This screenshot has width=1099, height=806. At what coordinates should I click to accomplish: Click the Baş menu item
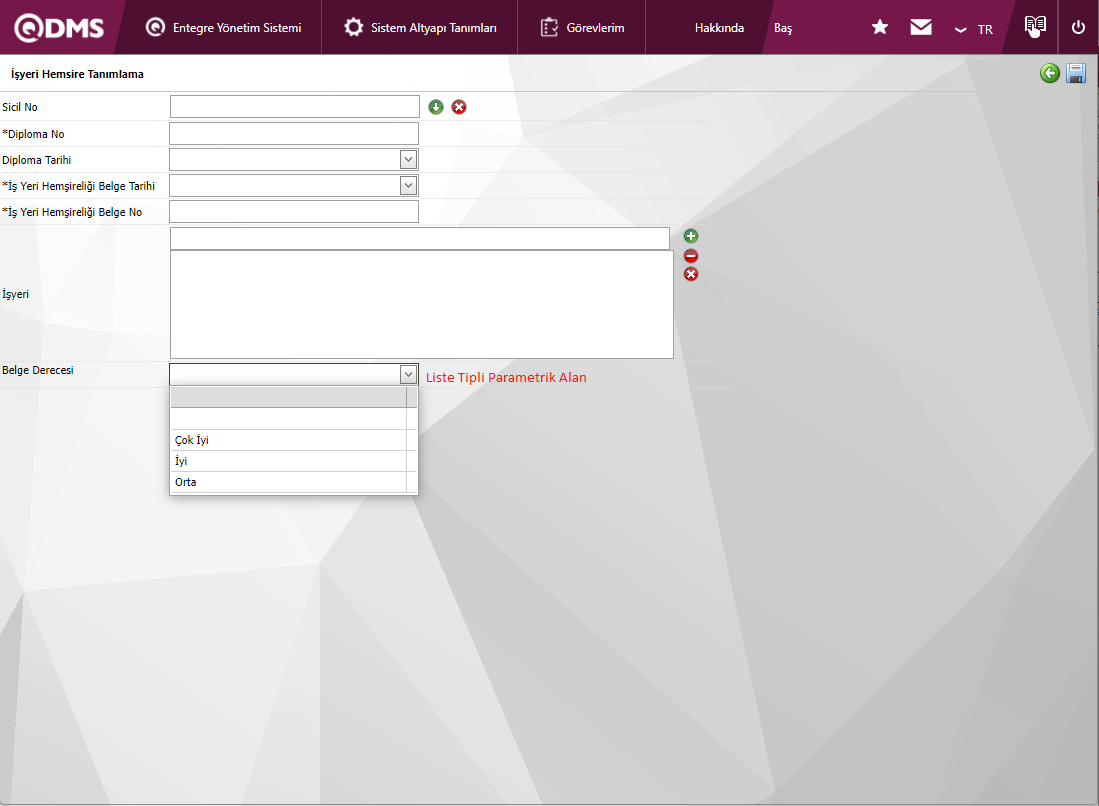[x=783, y=28]
